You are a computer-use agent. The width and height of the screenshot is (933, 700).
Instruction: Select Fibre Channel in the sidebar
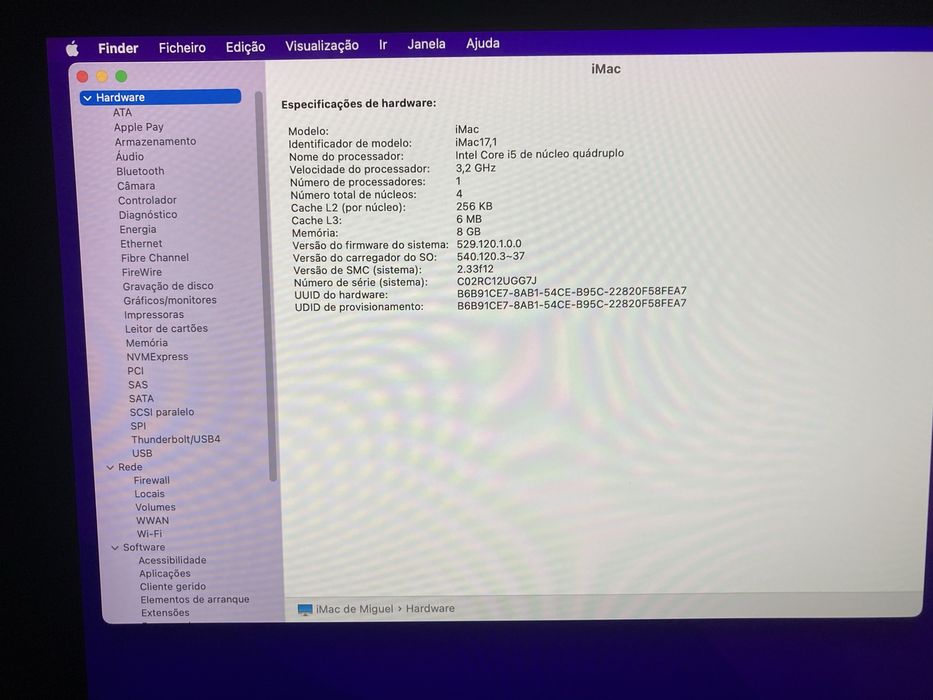pos(155,258)
